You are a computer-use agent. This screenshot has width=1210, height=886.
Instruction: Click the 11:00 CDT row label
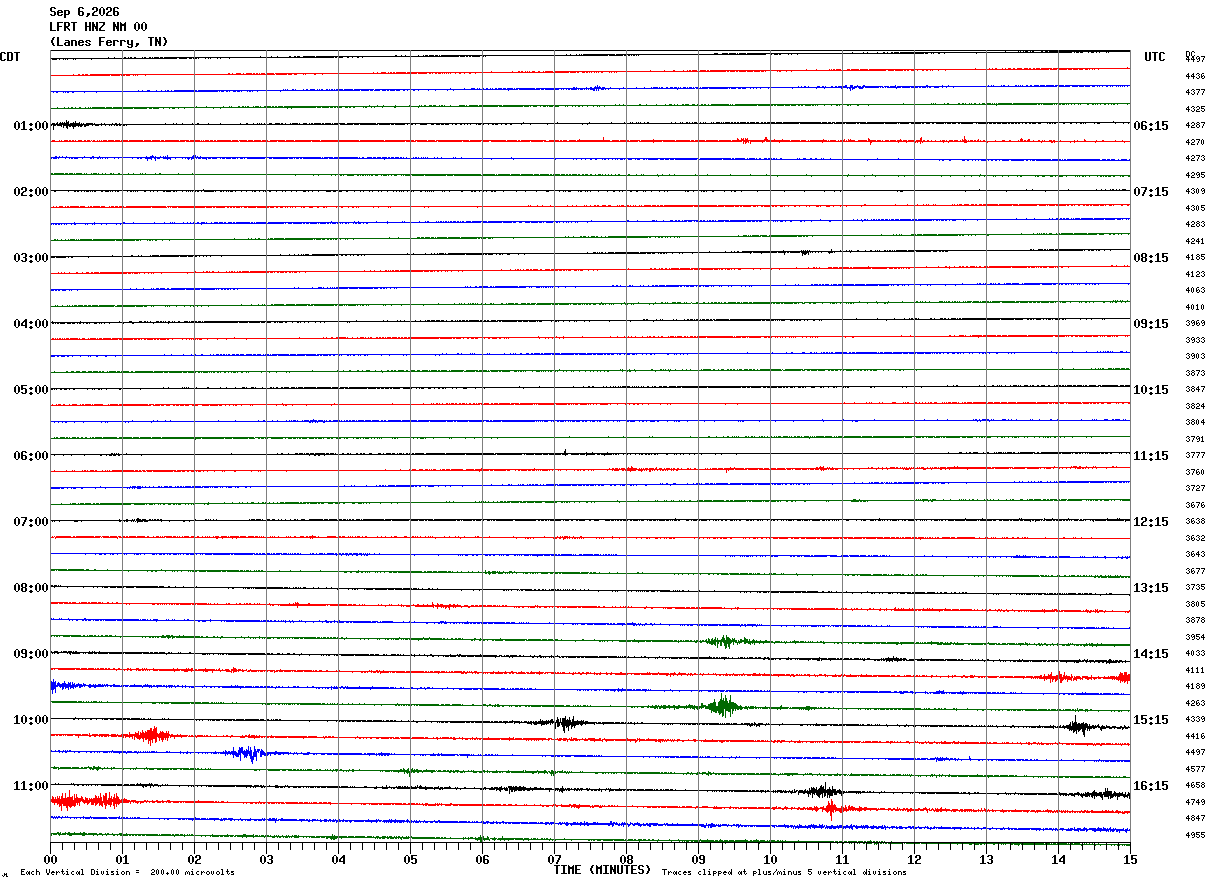click(x=30, y=786)
